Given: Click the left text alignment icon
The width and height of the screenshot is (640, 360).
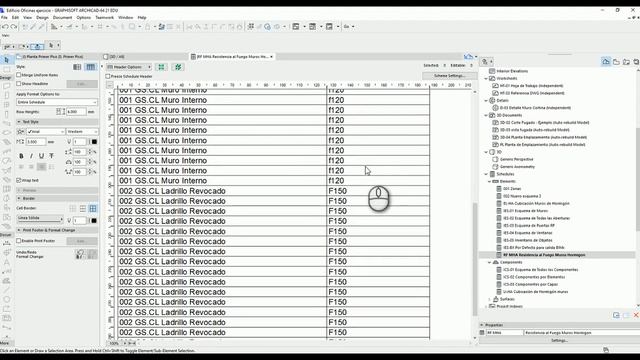Looking at the screenshot, I should (x=21, y=167).
